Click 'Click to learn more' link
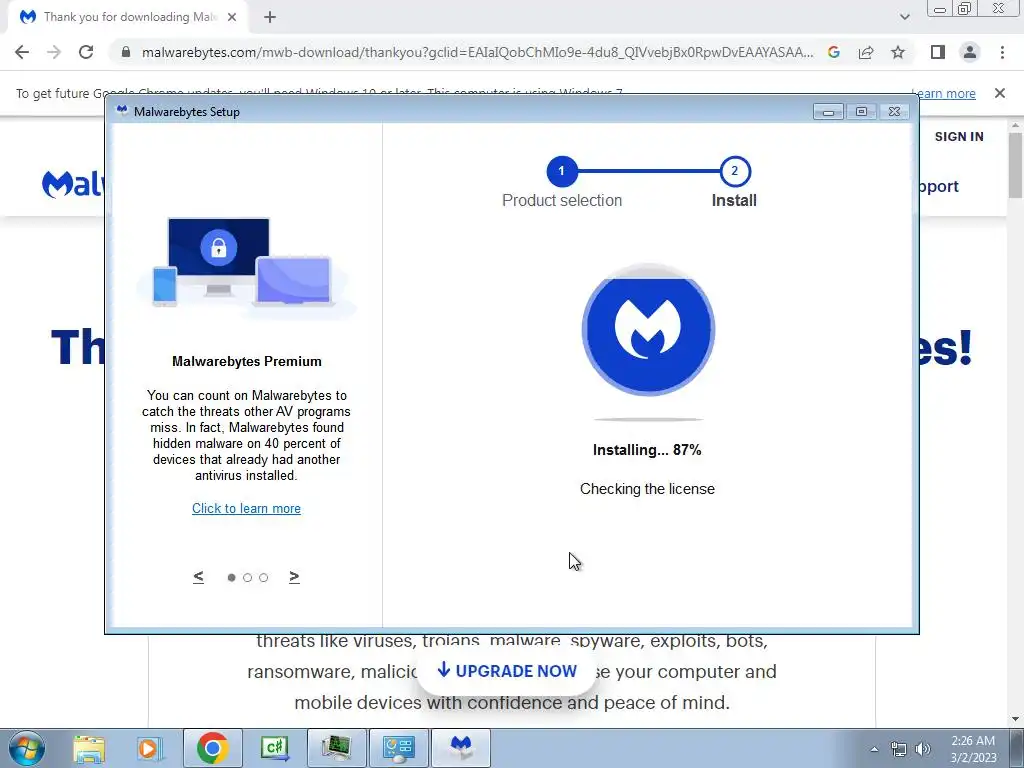Screen dimensions: 1024x768 point(246,508)
